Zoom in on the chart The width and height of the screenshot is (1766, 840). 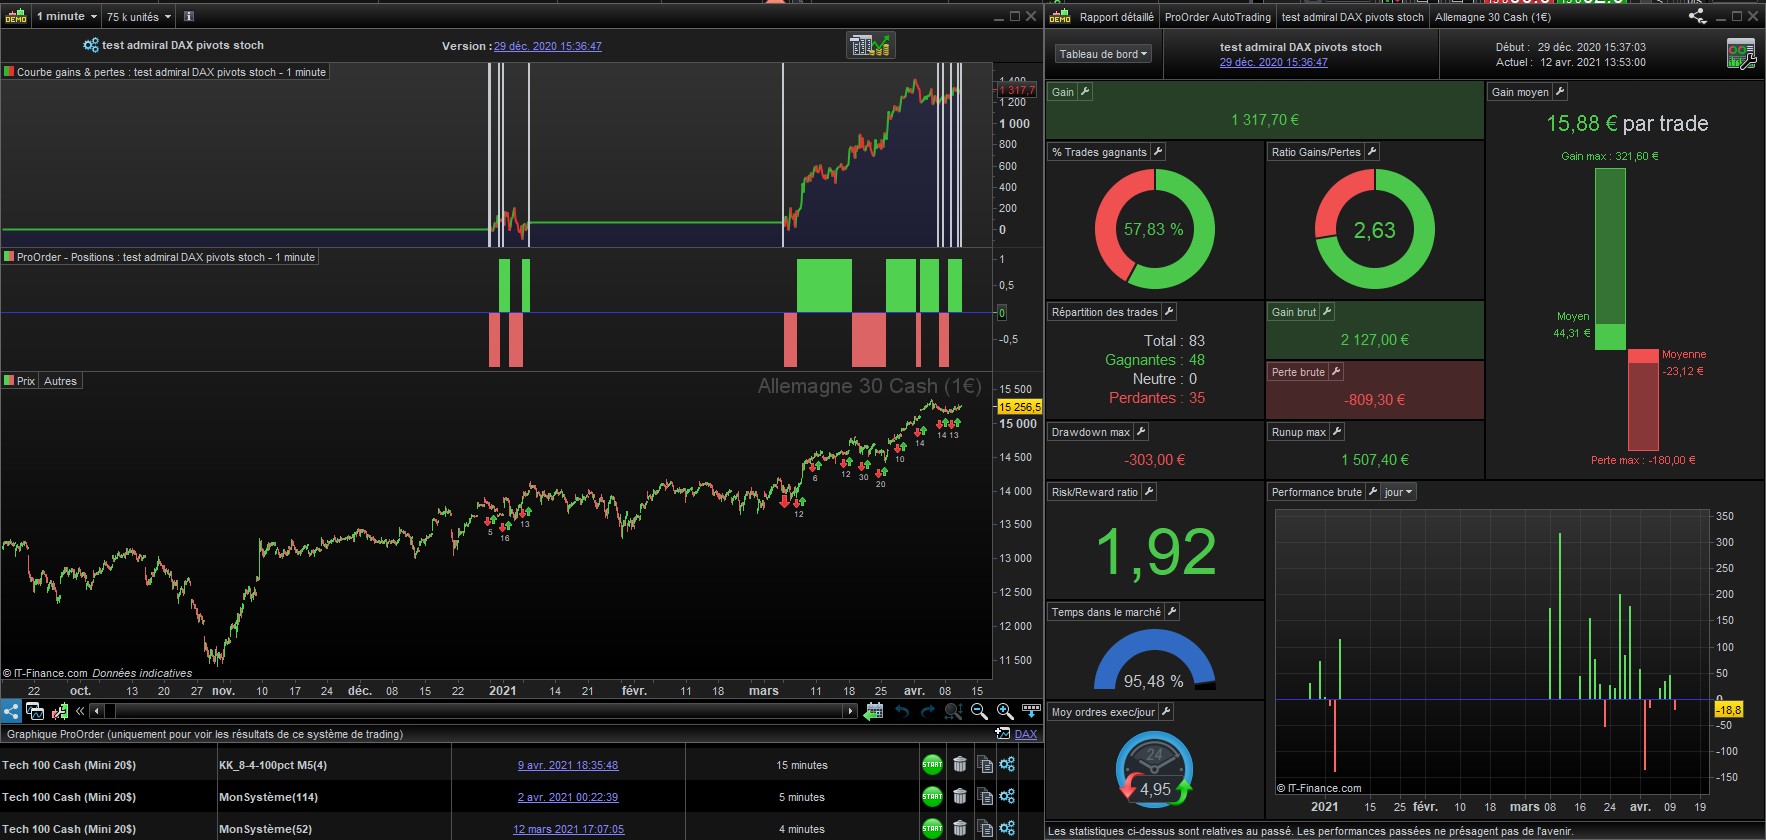(x=1005, y=711)
